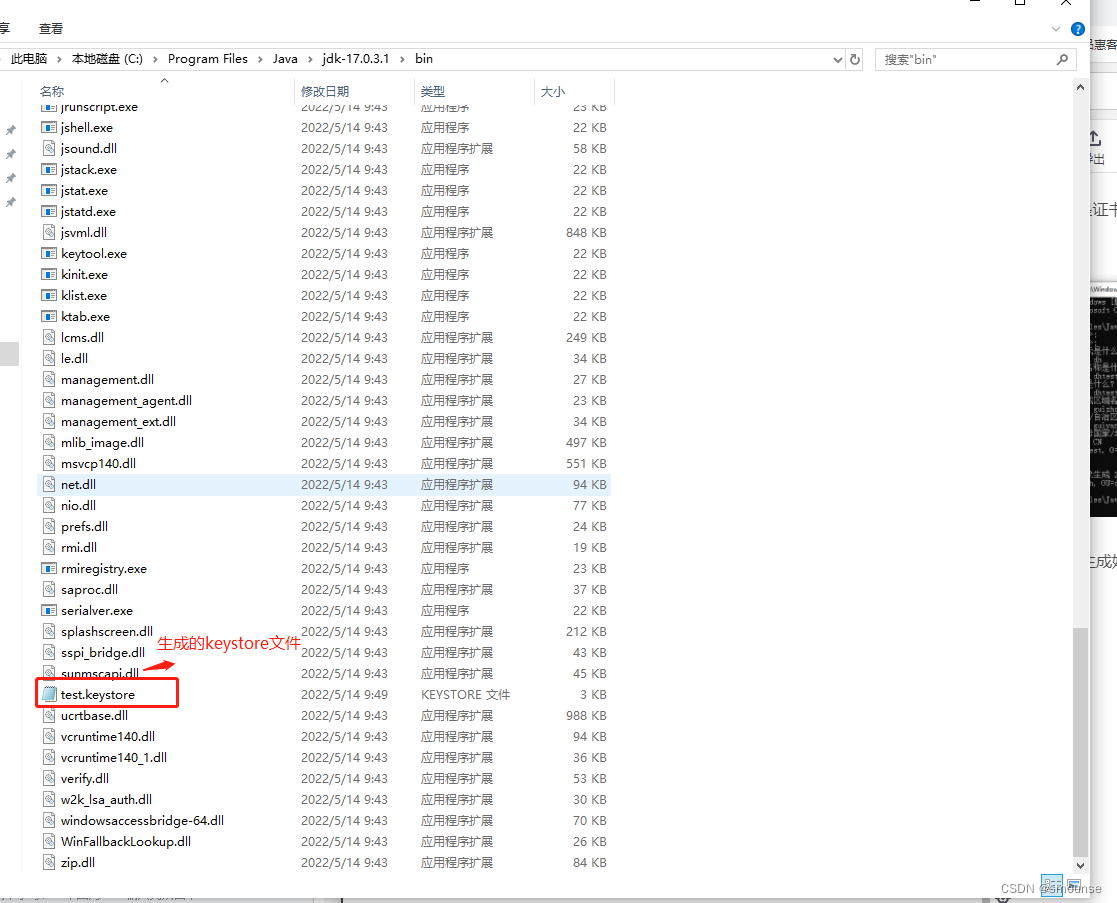Select the saproc.dll file name
This screenshot has height=903, width=1117.
pos(90,590)
